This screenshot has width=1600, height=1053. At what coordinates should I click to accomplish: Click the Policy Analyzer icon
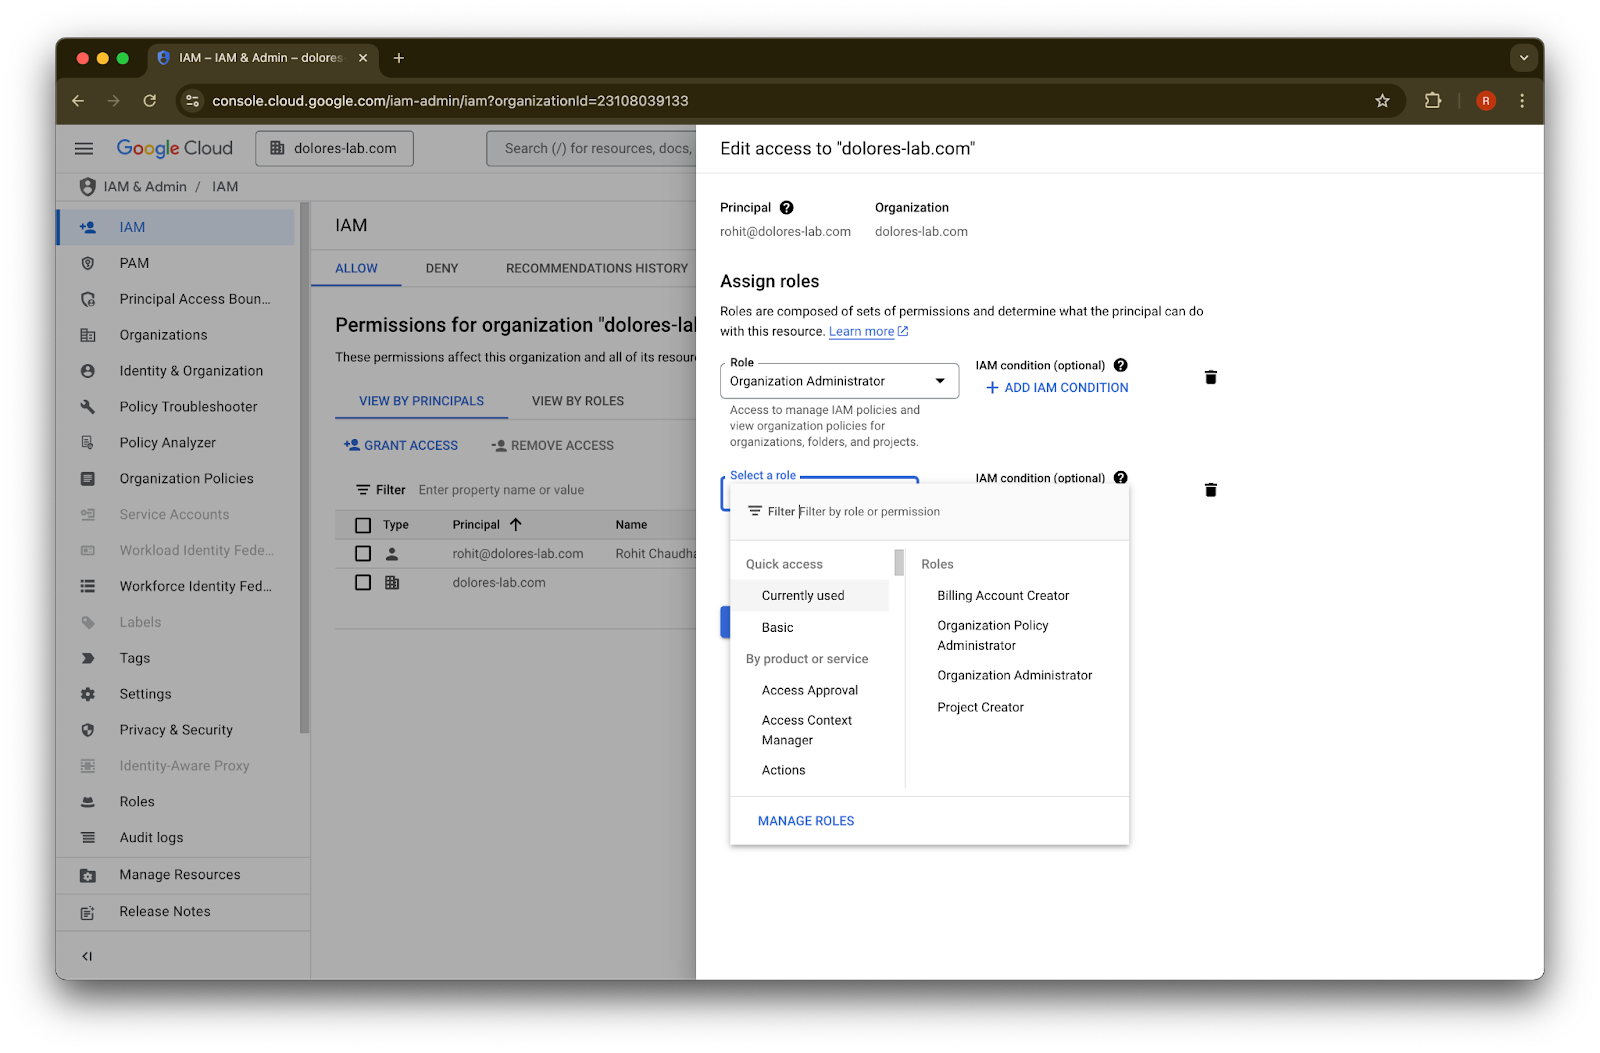tap(88, 443)
